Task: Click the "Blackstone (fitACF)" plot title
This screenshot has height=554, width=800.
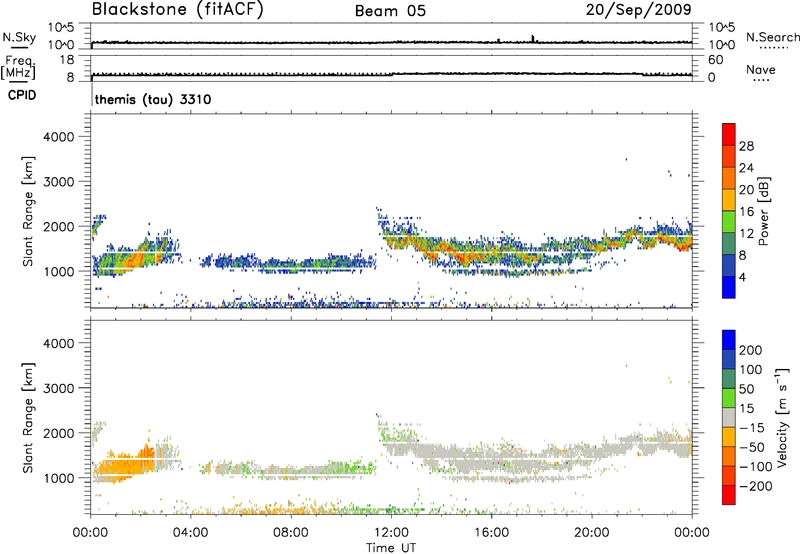Action: tap(178, 9)
